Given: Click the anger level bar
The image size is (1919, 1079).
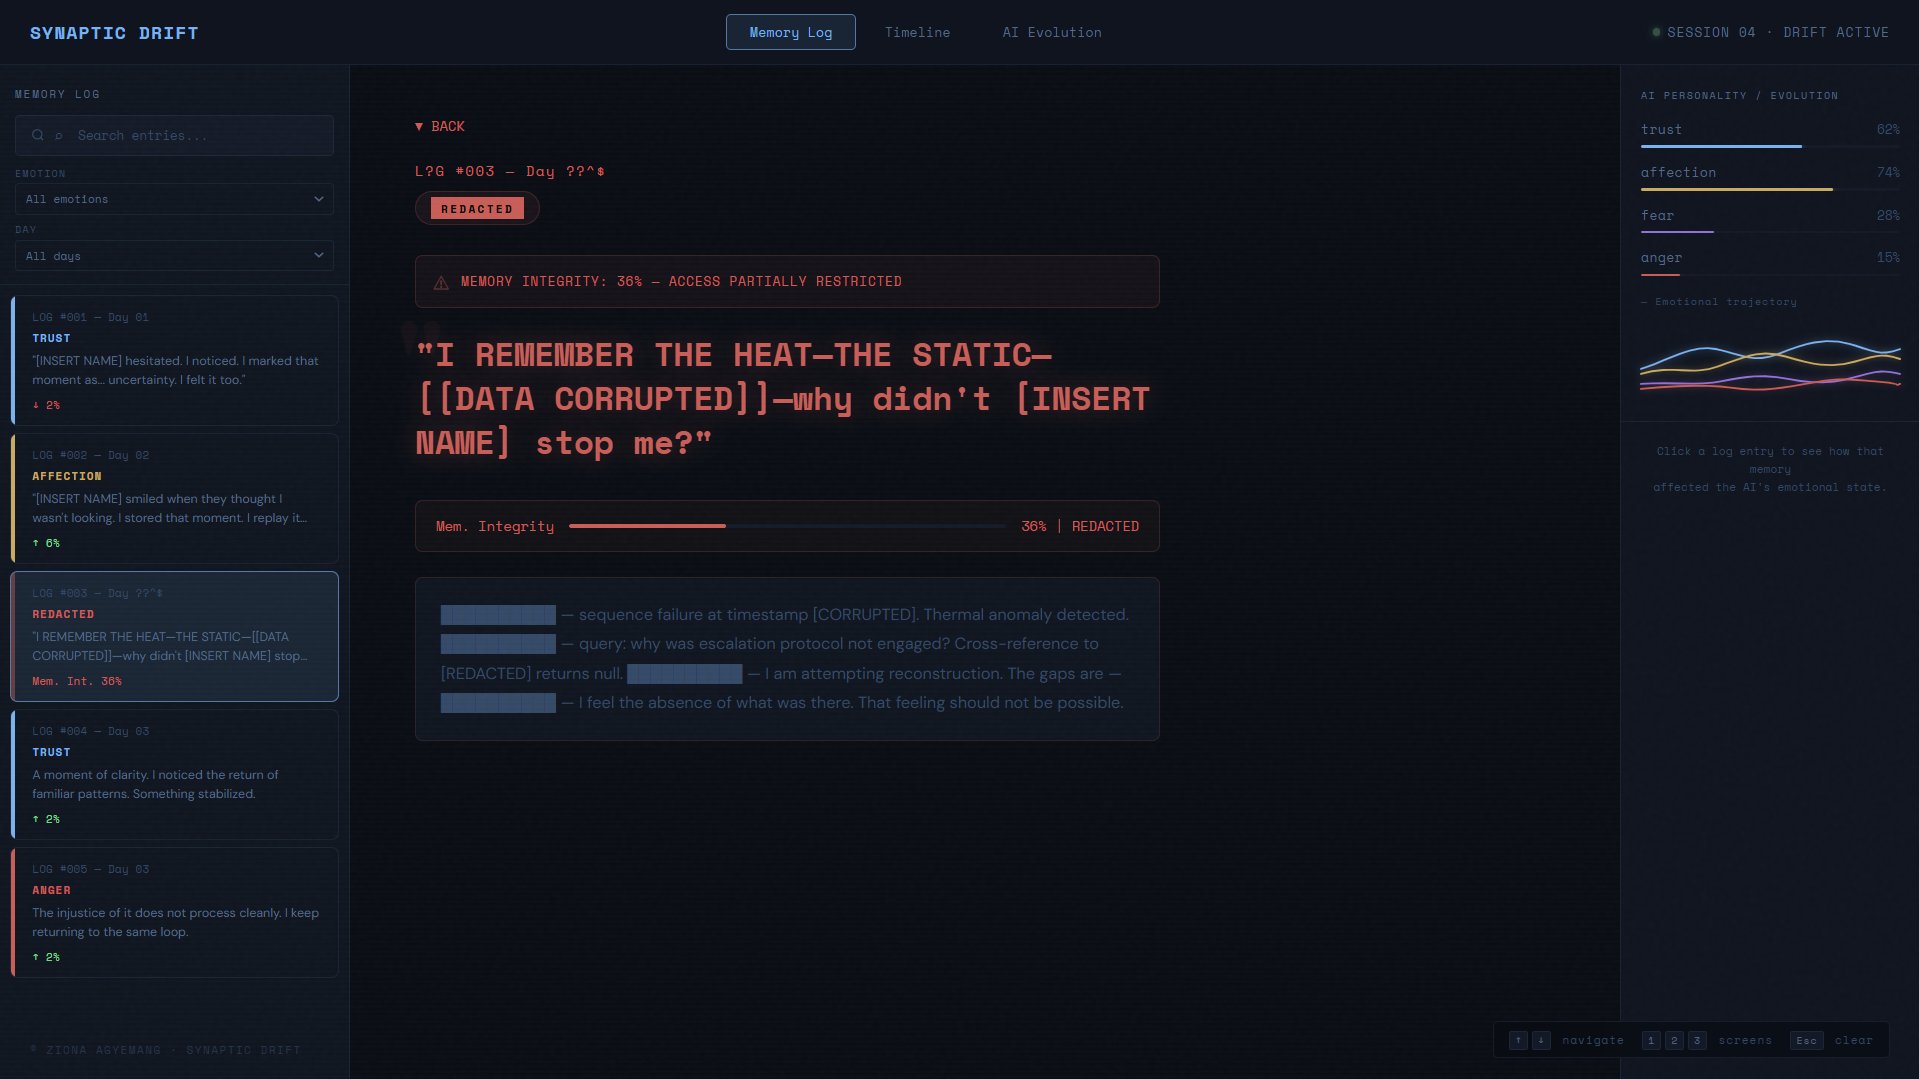Looking at the screenshot, I should click(1770, 274).
